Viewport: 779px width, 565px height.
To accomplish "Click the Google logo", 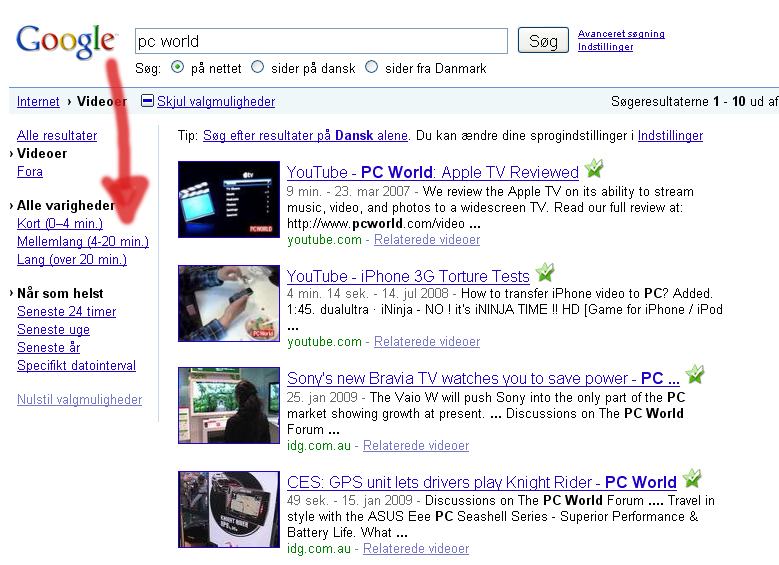I will pos(65,40).
